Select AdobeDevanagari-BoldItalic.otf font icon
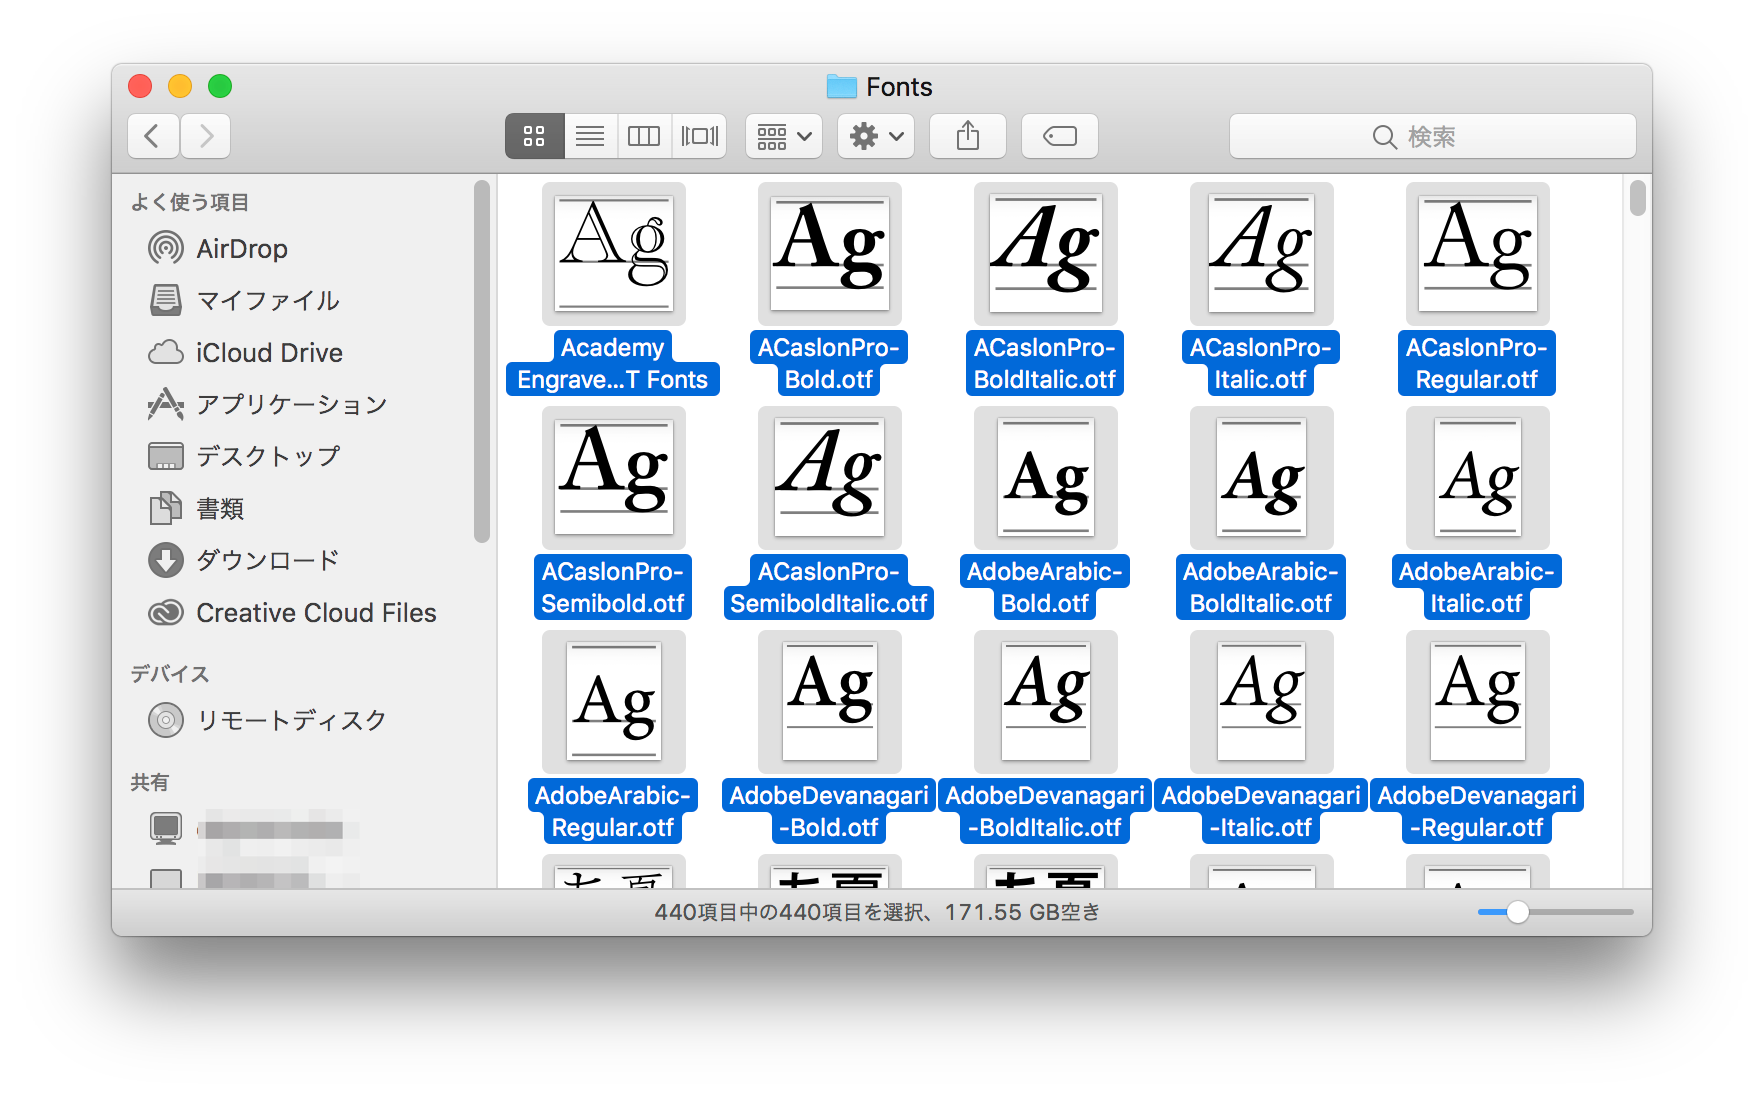Image resolution: width=1764 pixels, height=1096 pixels. [1046, 702]
